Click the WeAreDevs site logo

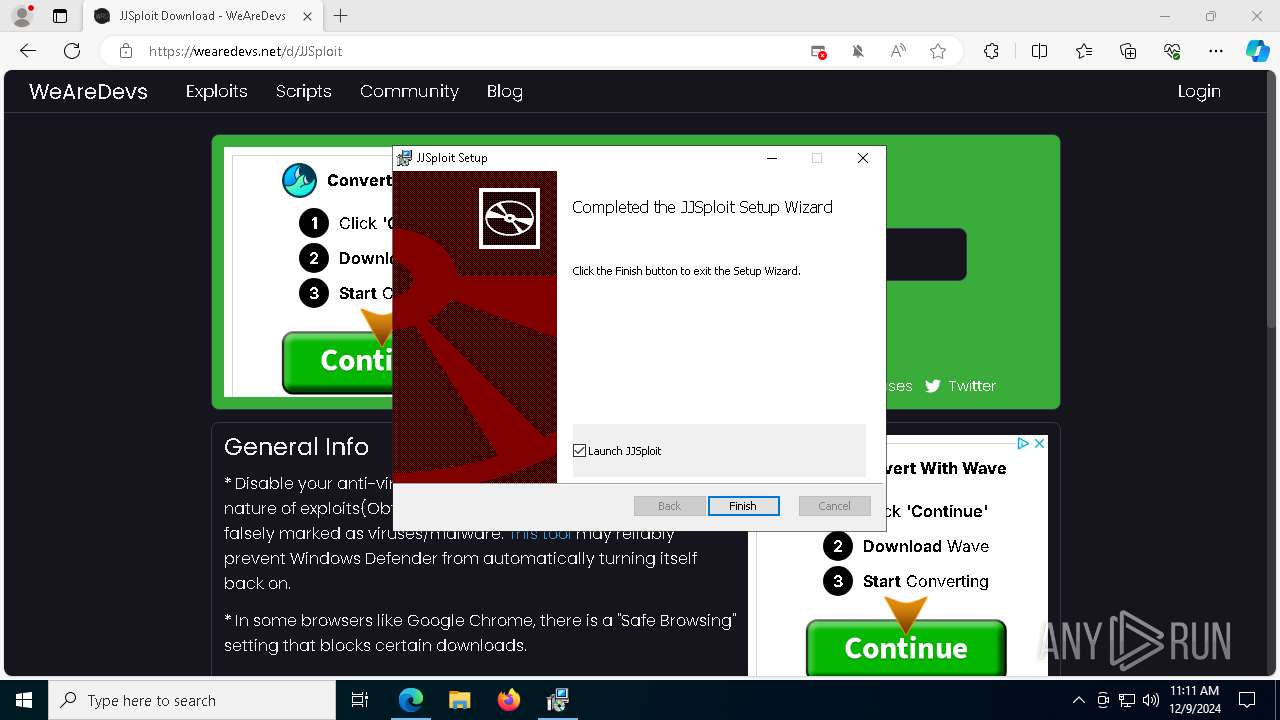[x=88, y=91]
